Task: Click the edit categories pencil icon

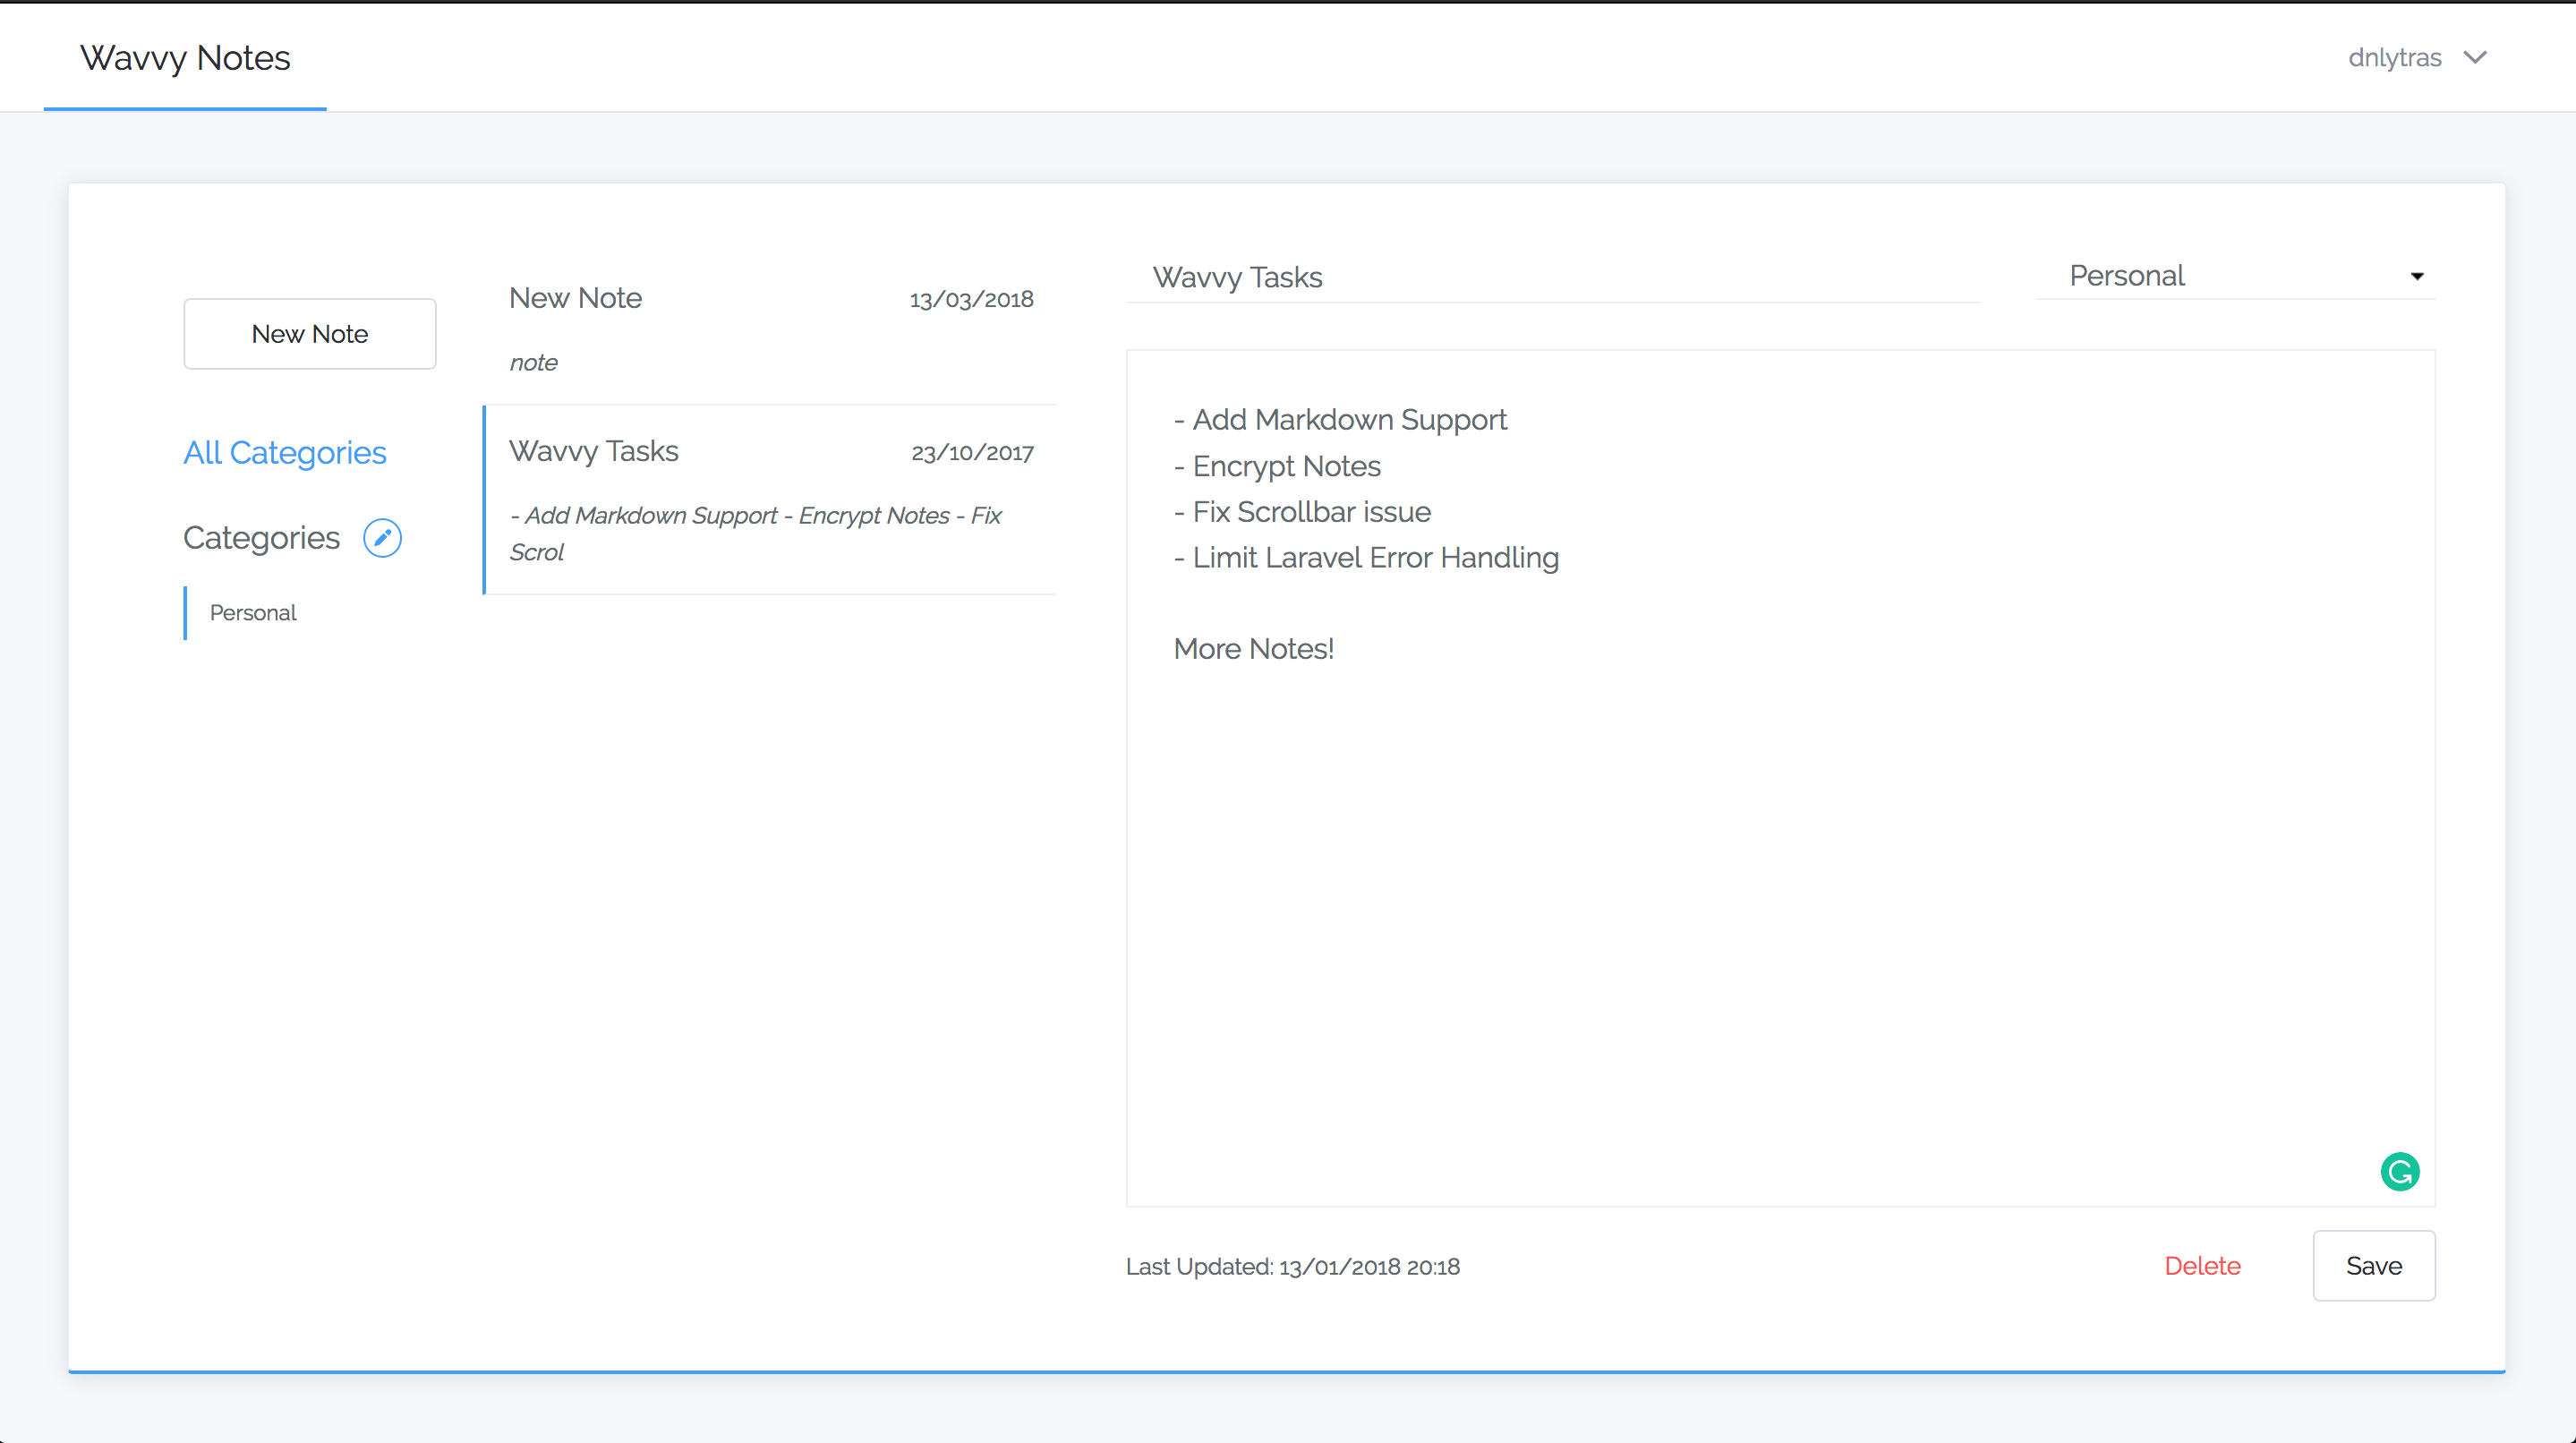Action: click(382, 538)
